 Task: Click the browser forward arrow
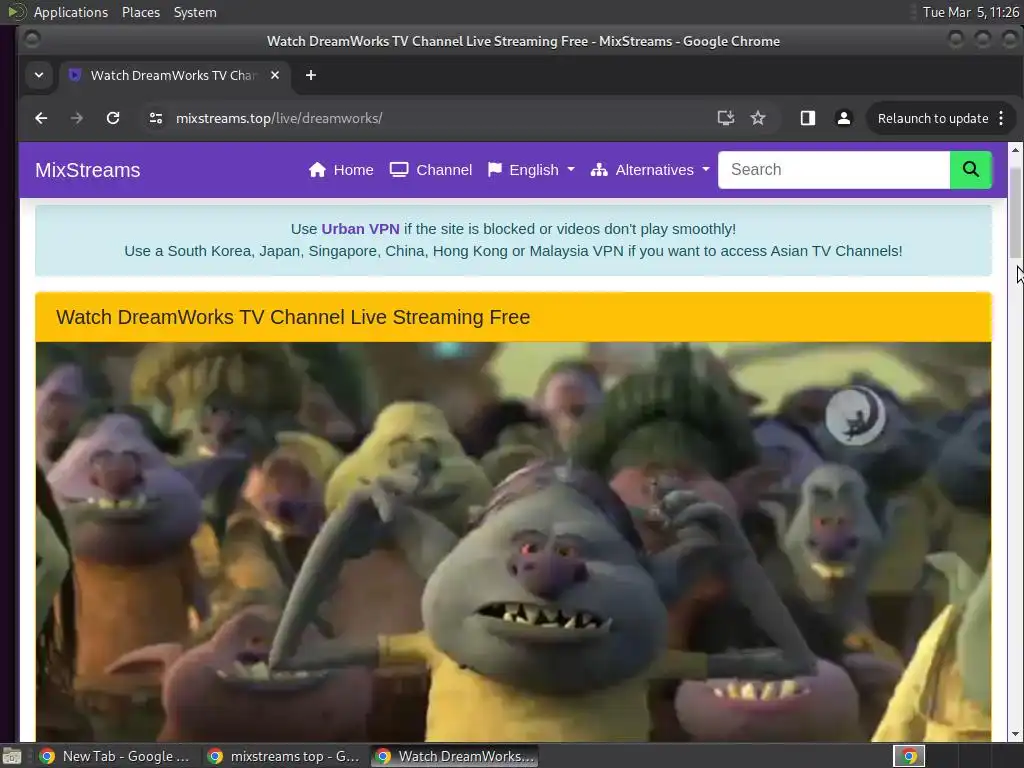pos(76,118)
